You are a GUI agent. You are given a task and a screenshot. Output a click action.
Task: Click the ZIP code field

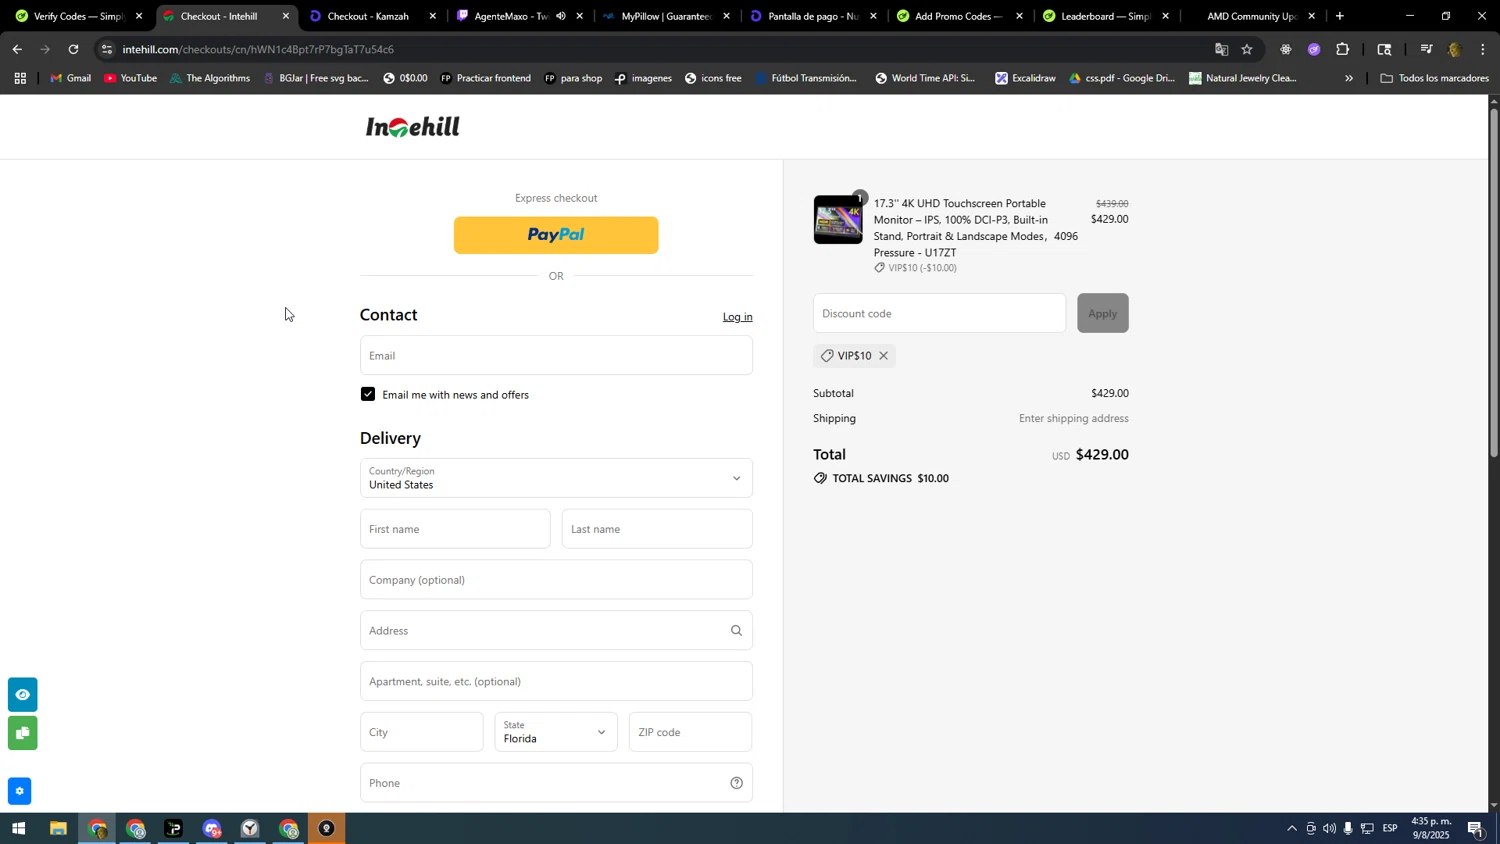pyautogui.click(x=690, y=732)
